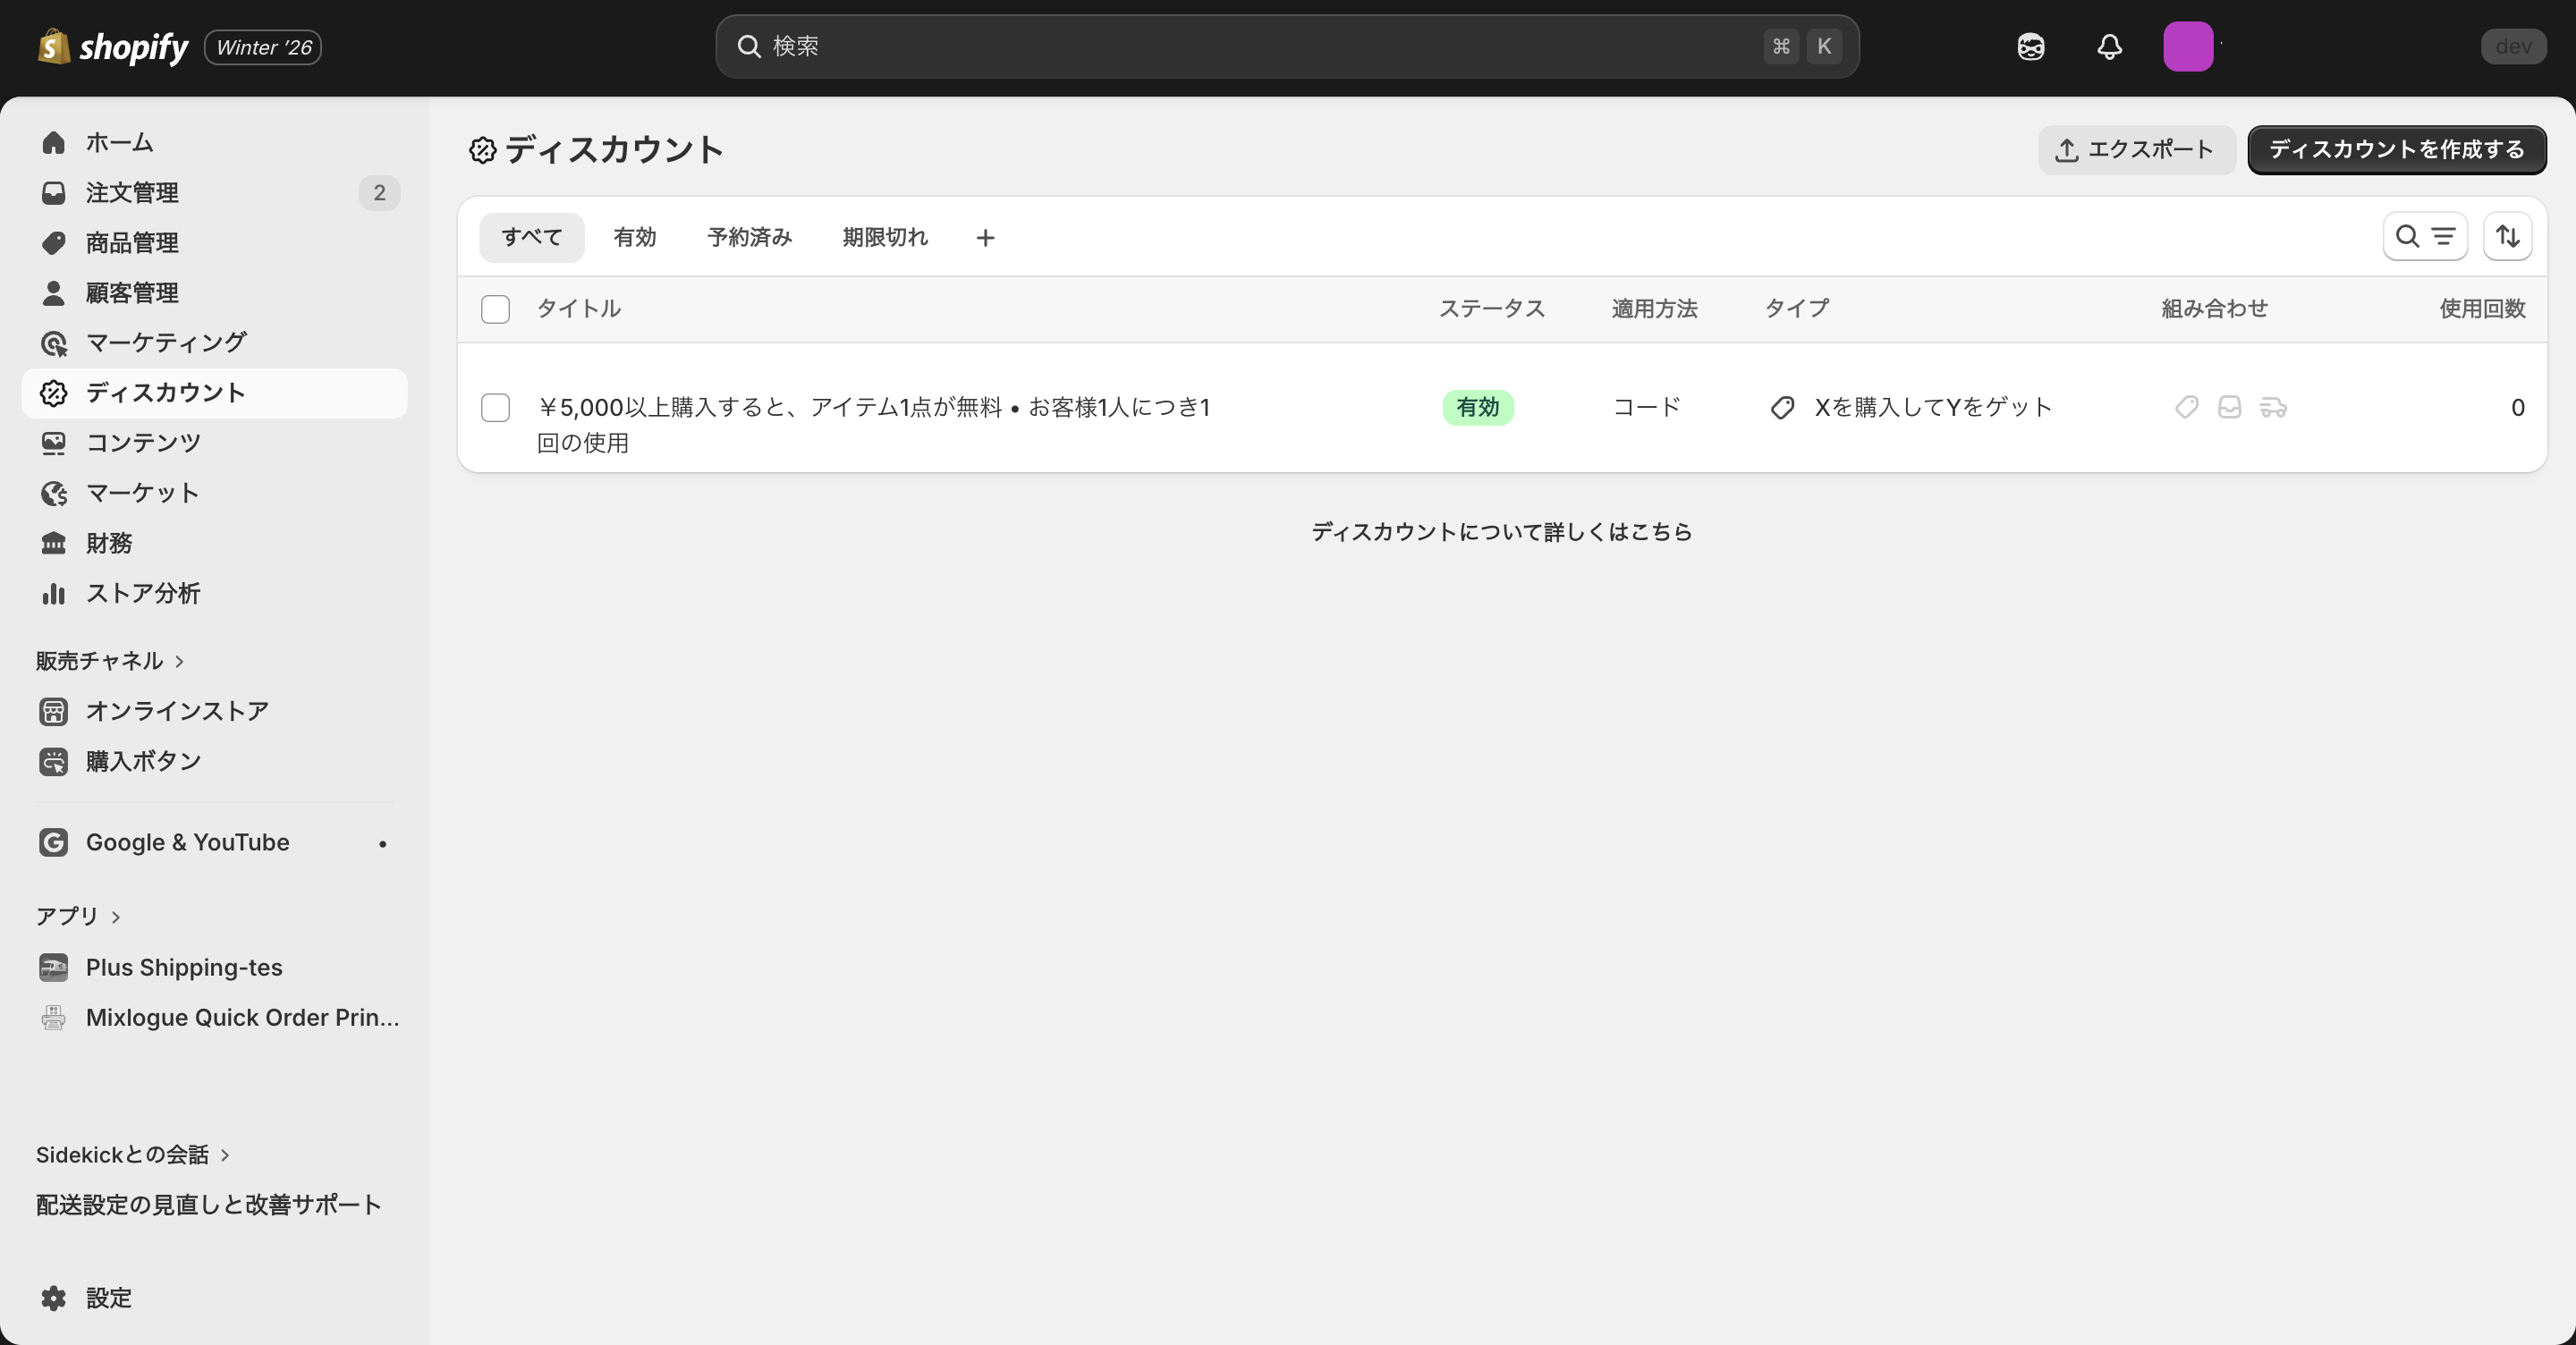
Task: Open the Sidekick assistant icon in the top bar
Action: [x=2030, y=46]
